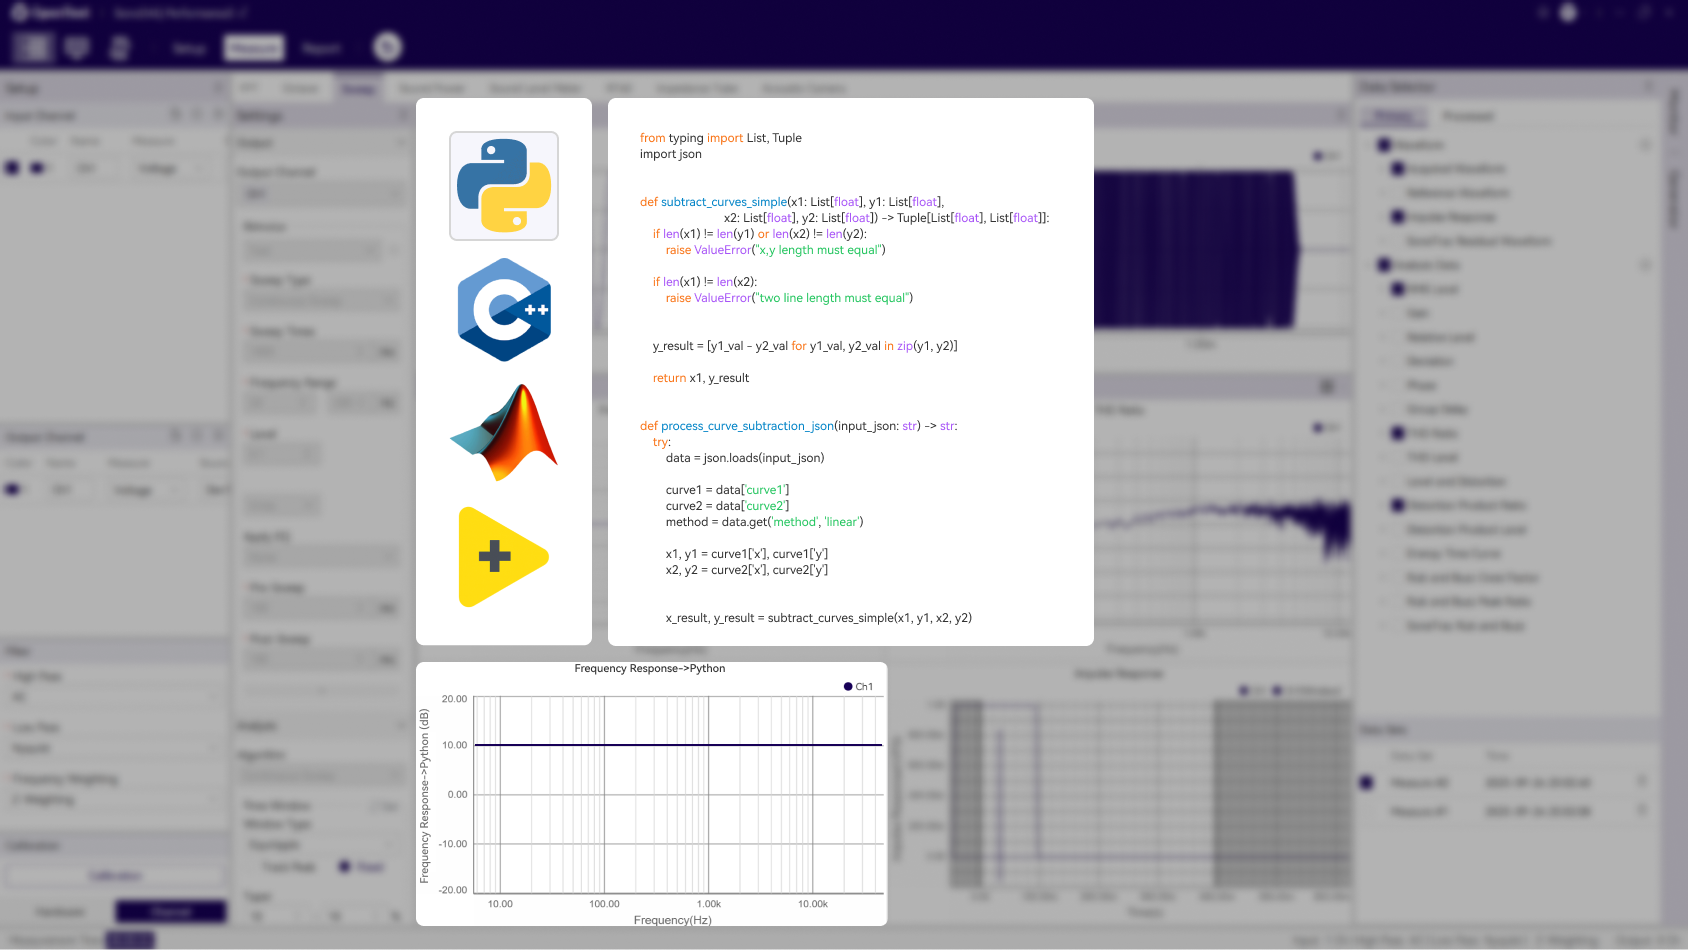
Task: Open the Frequency Weighting dropdown
Action: 115,800
